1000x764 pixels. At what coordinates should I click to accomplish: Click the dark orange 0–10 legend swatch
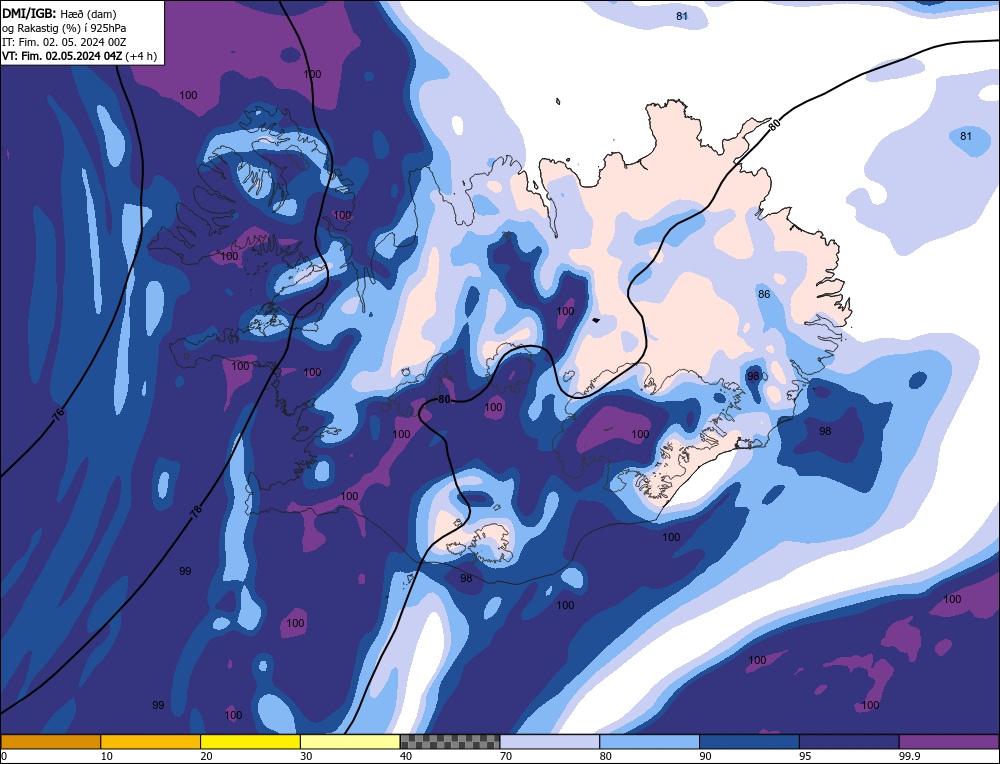pyautogui.click(x=50, y=742)
